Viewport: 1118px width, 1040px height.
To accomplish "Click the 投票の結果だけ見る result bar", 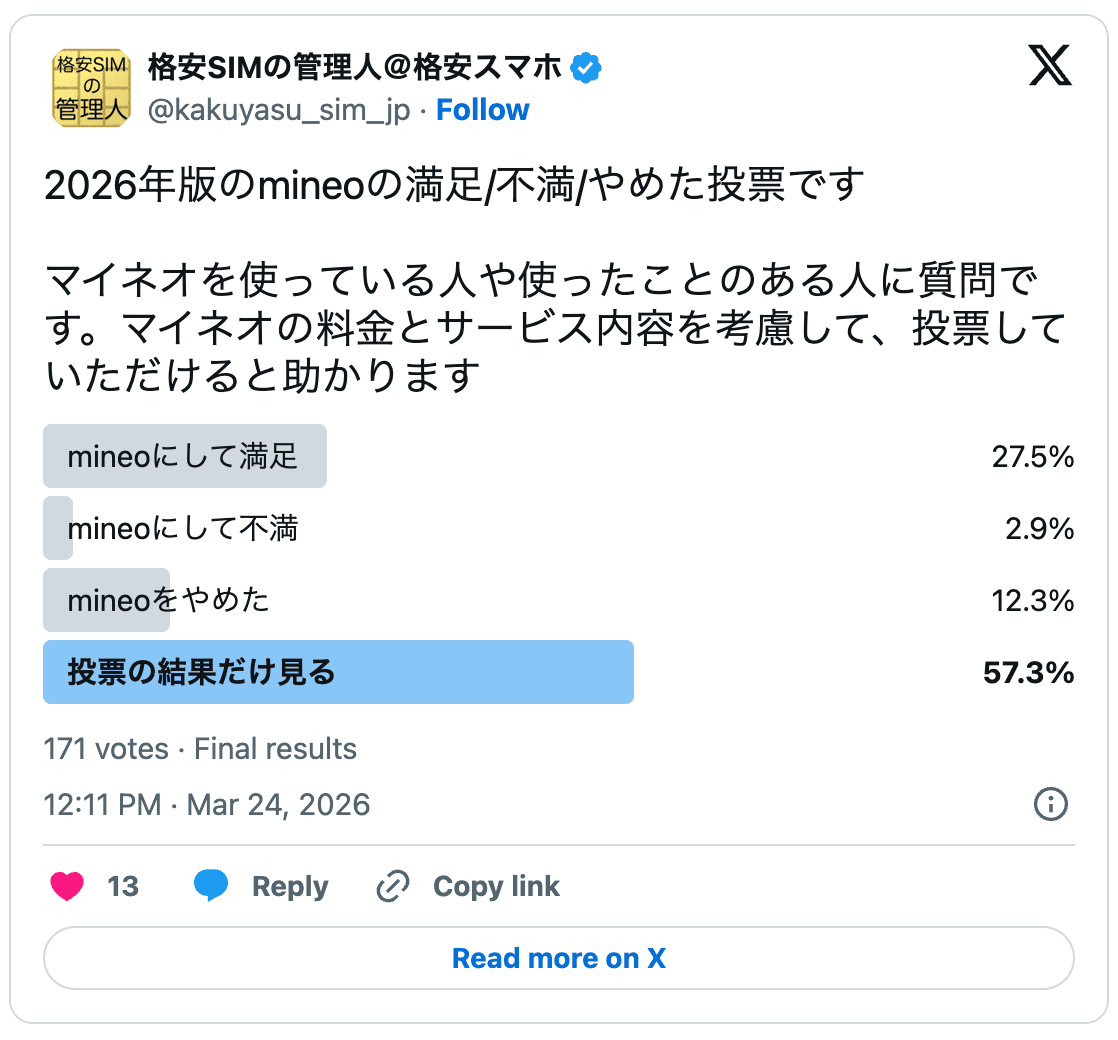I will 338,673.
